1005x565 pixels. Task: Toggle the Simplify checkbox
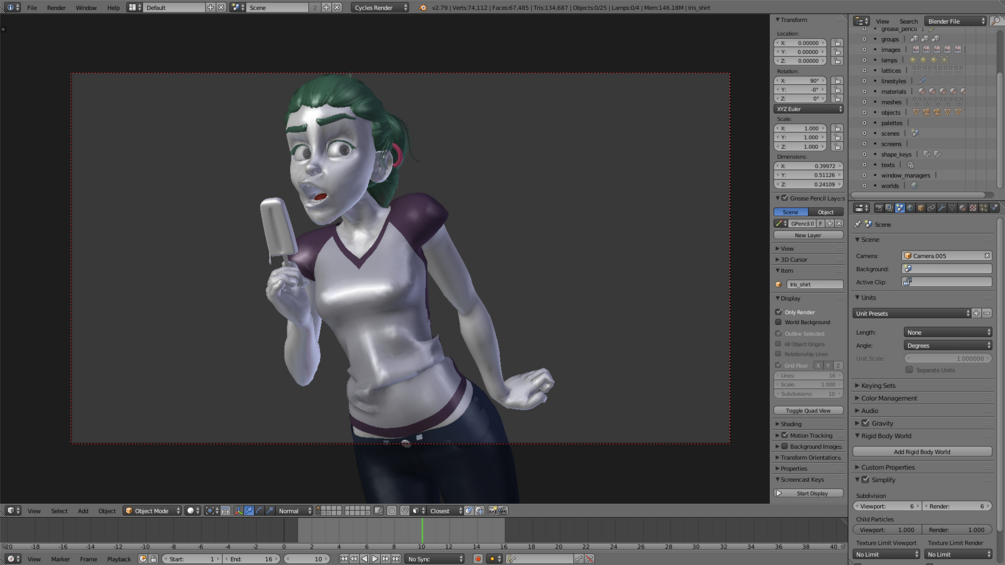click(x=865, y=479)
